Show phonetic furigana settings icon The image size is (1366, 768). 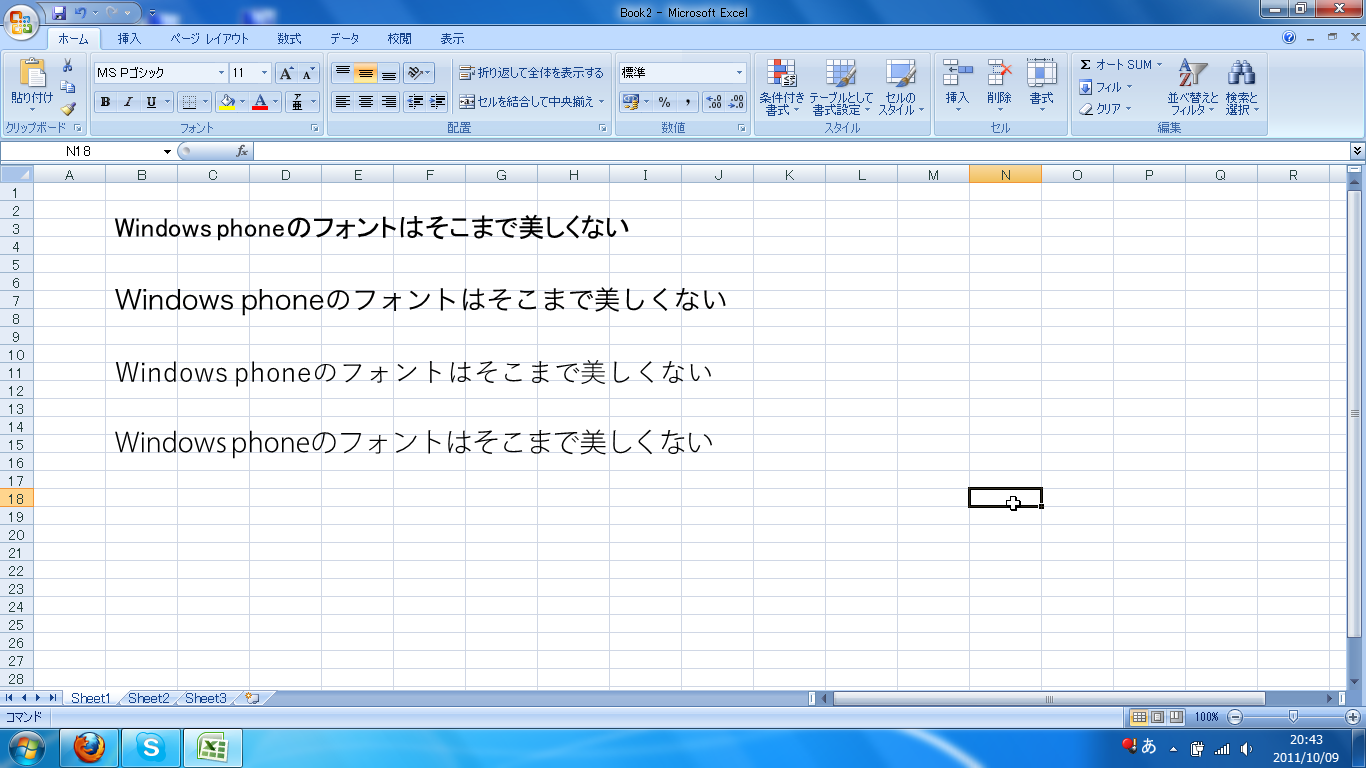pyautogui.click(x=296, y=102)
